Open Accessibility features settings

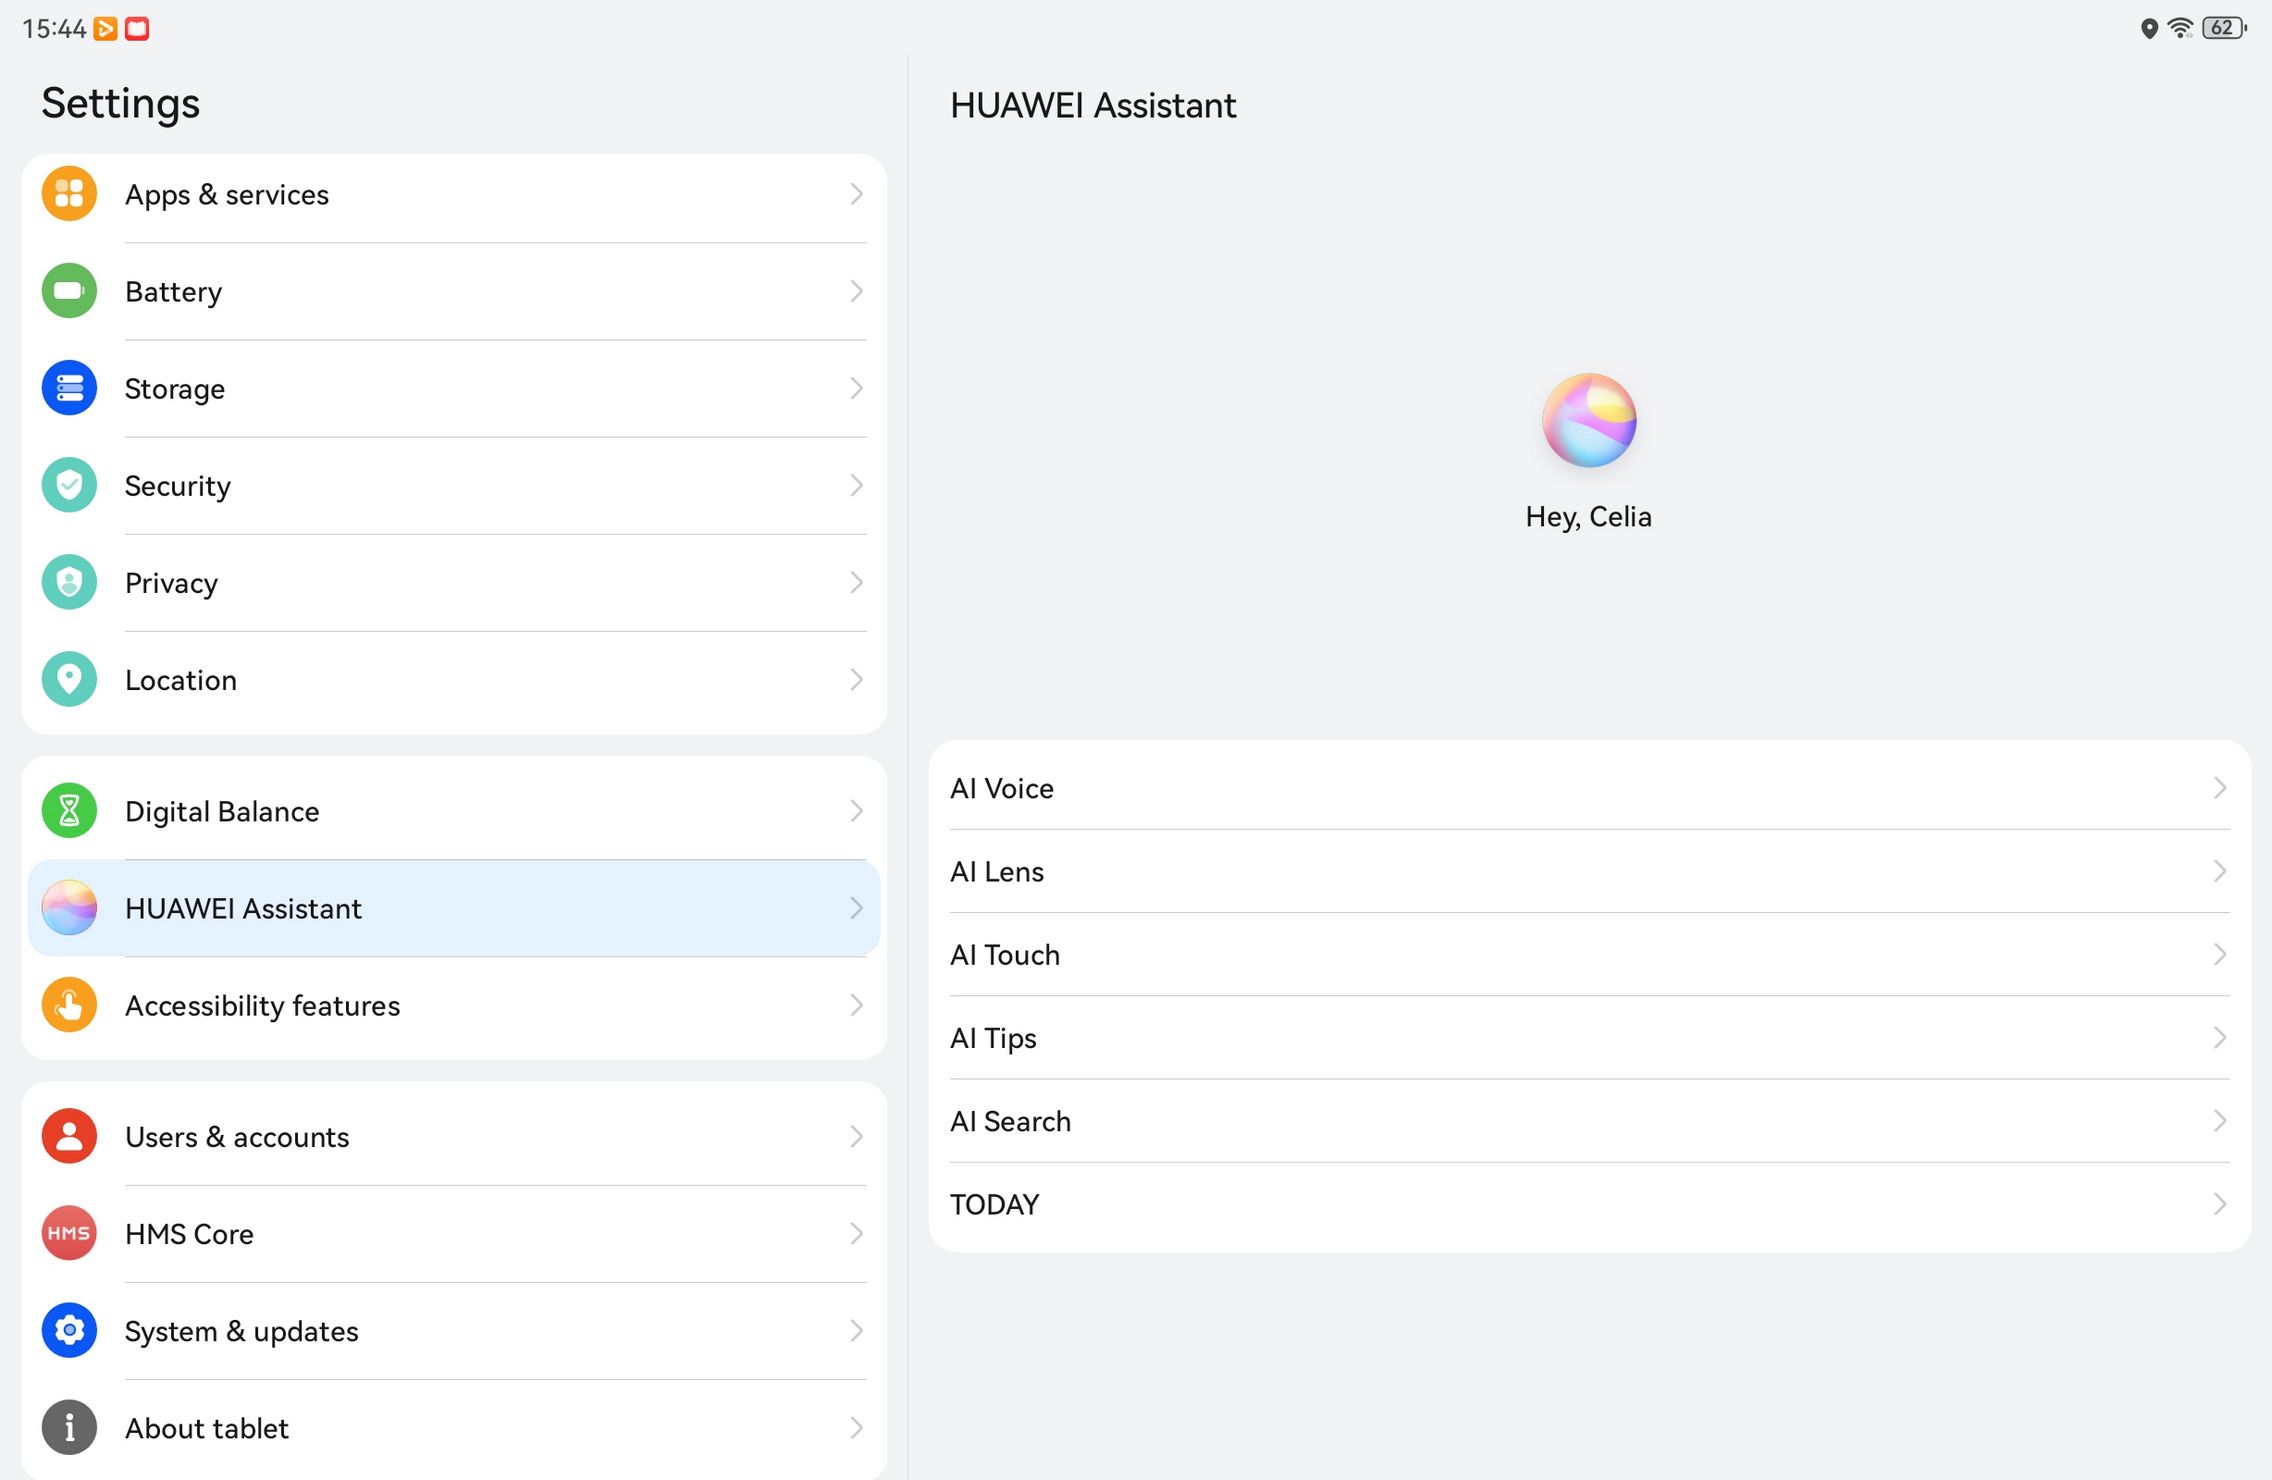pos(454,1006)
